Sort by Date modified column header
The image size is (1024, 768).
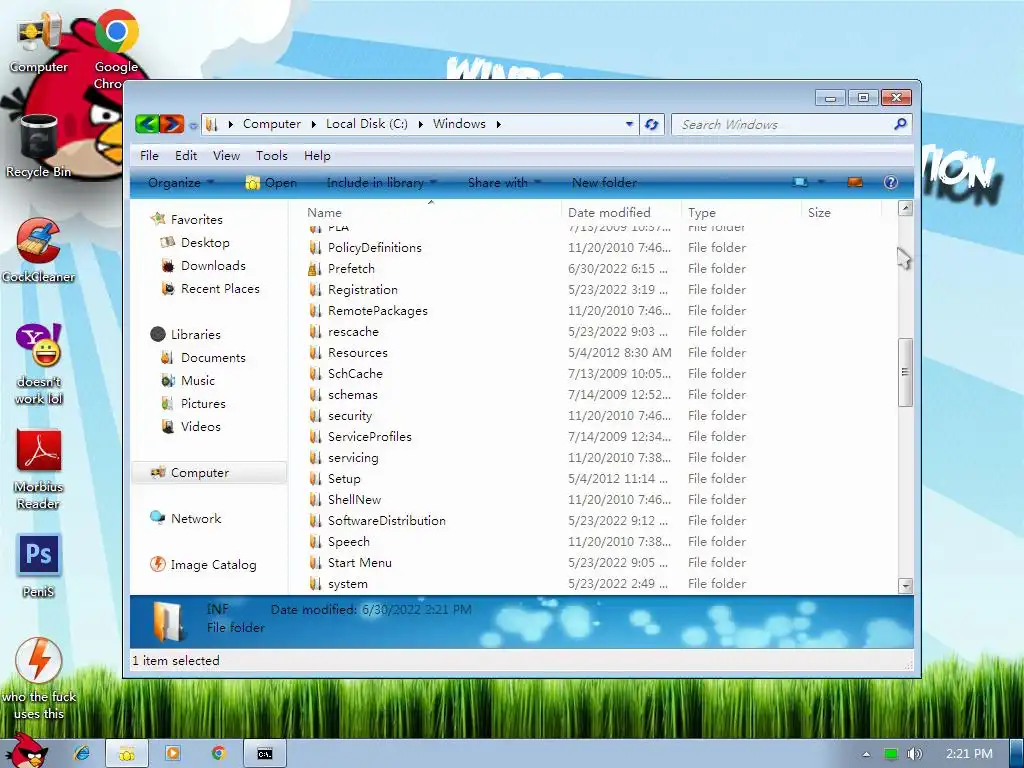point(621,212)
